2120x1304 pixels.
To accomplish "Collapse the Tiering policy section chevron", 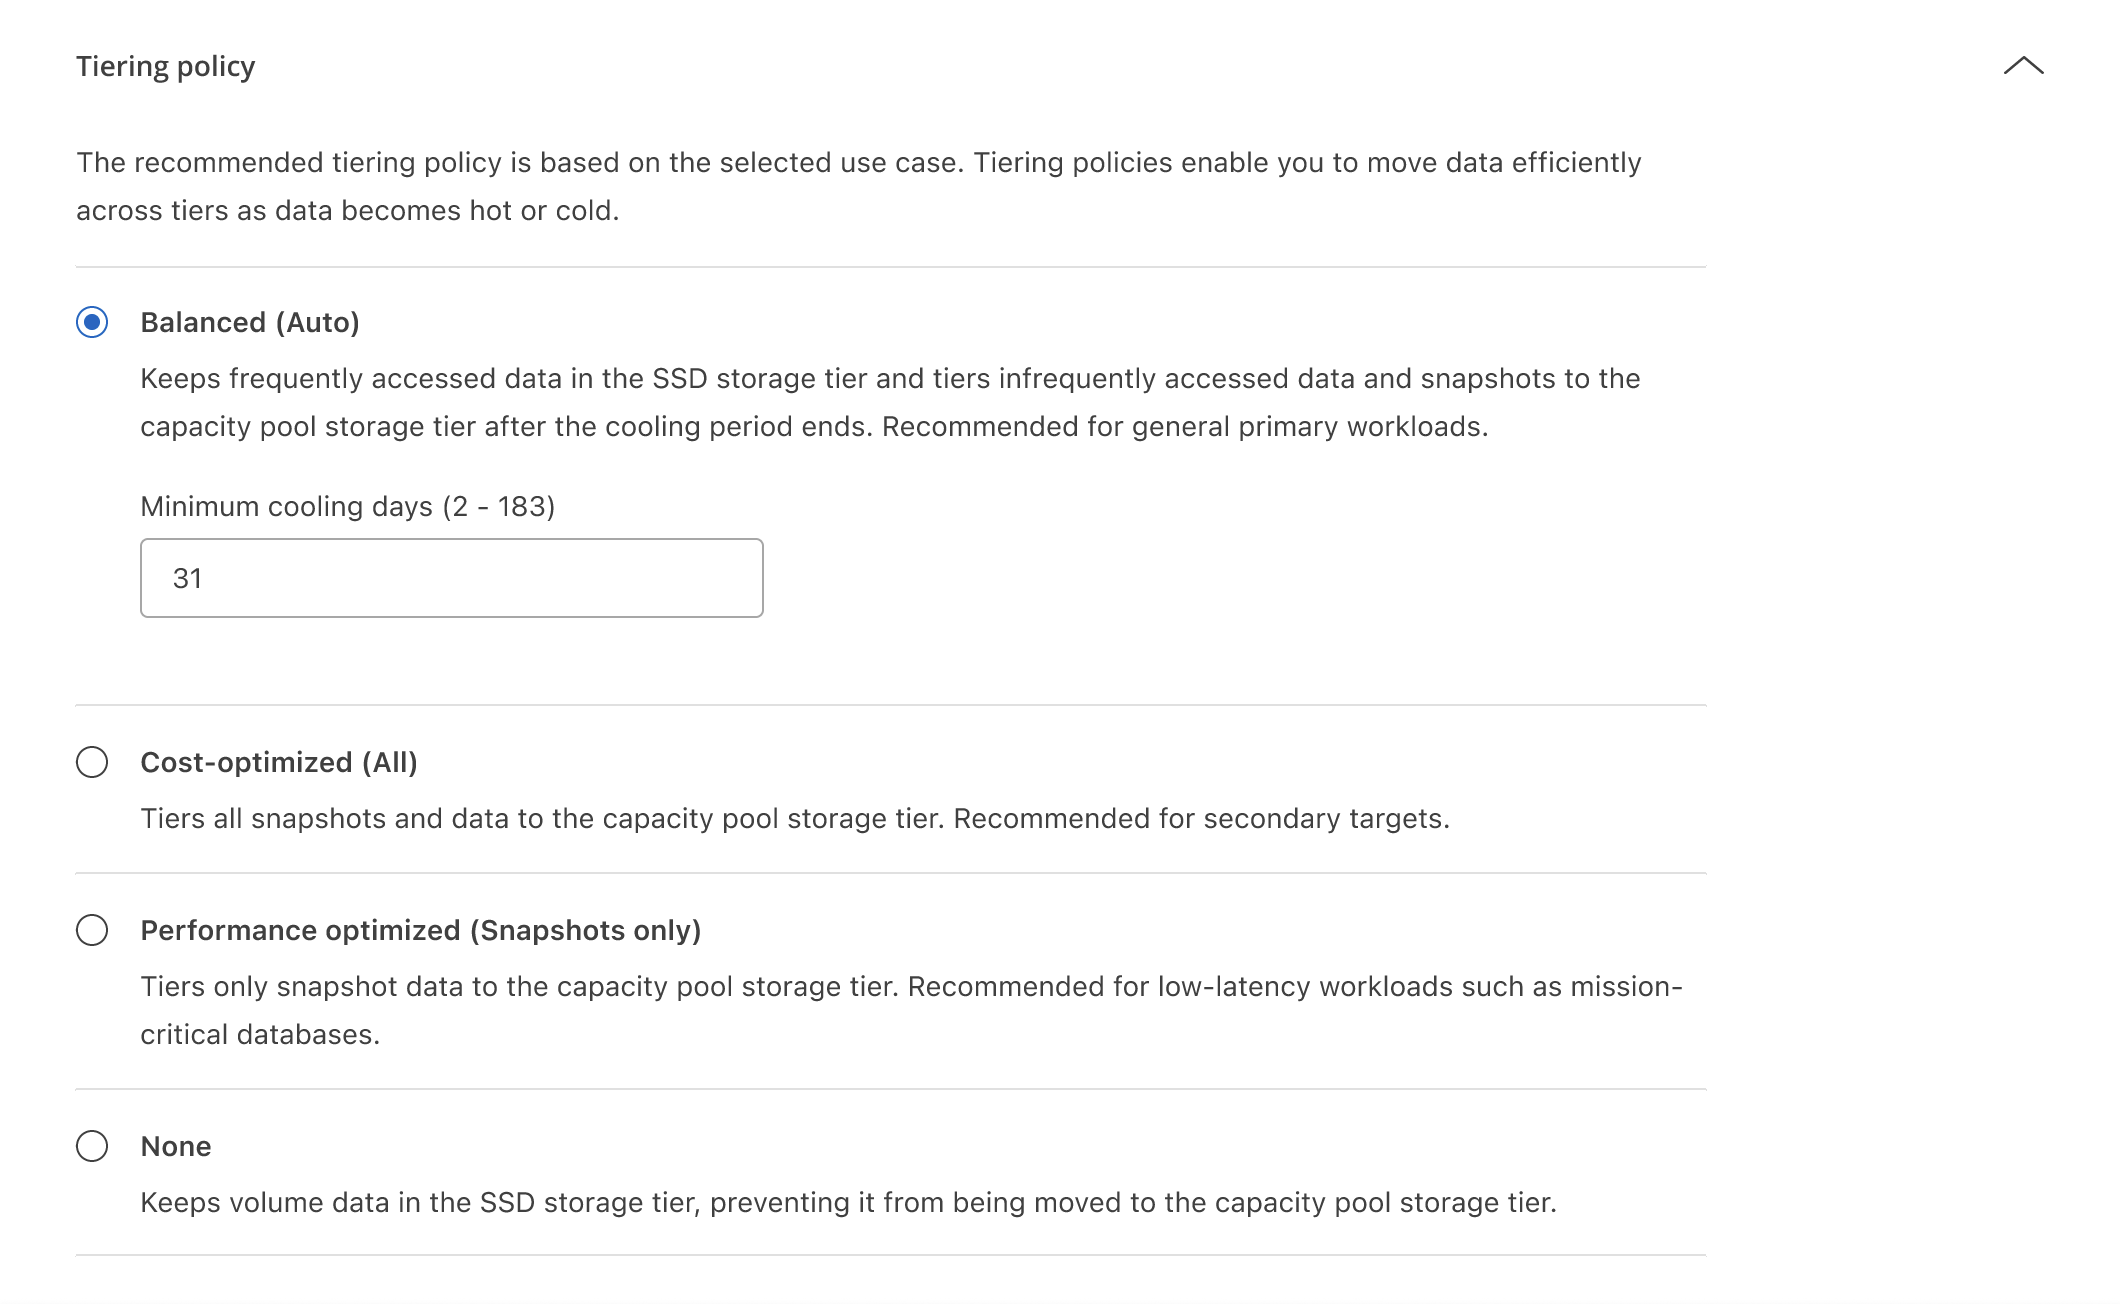I will pyautogui.click(x=2023, y=66).
